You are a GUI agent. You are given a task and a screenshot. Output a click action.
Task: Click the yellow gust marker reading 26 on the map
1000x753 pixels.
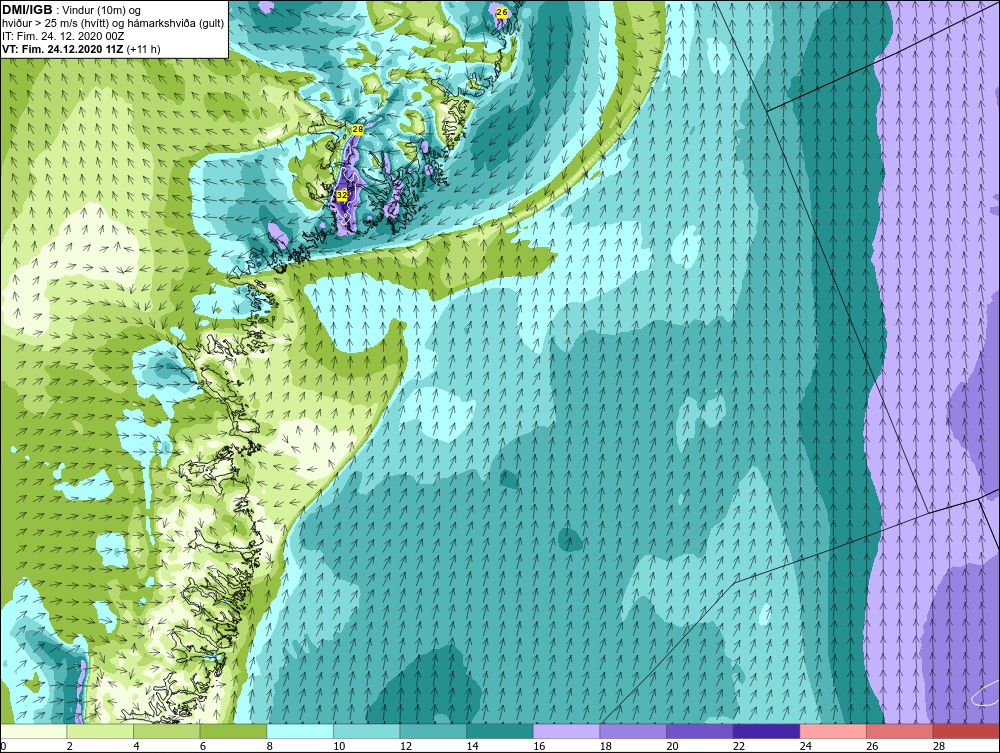pyautogui.click(x=501, y=12)
